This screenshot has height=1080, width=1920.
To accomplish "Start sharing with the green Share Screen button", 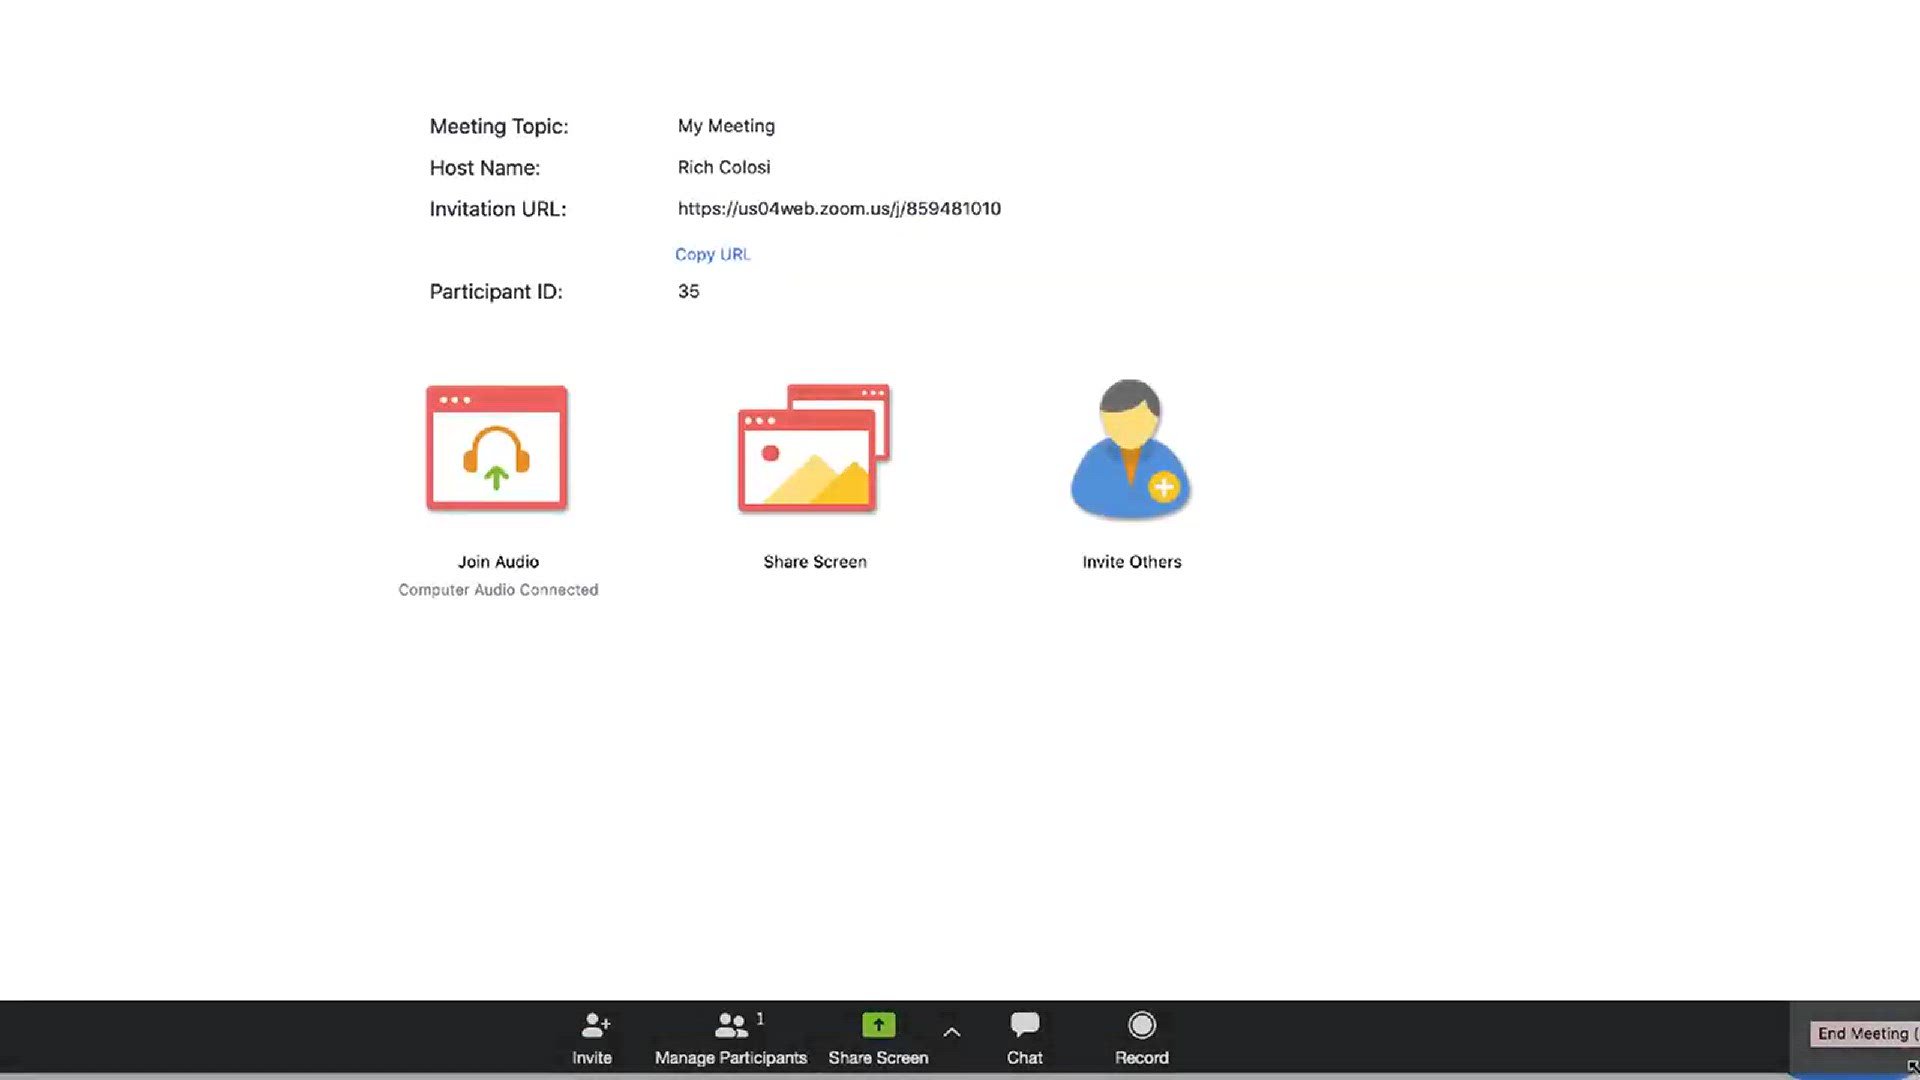I will tap(878, 1038).
